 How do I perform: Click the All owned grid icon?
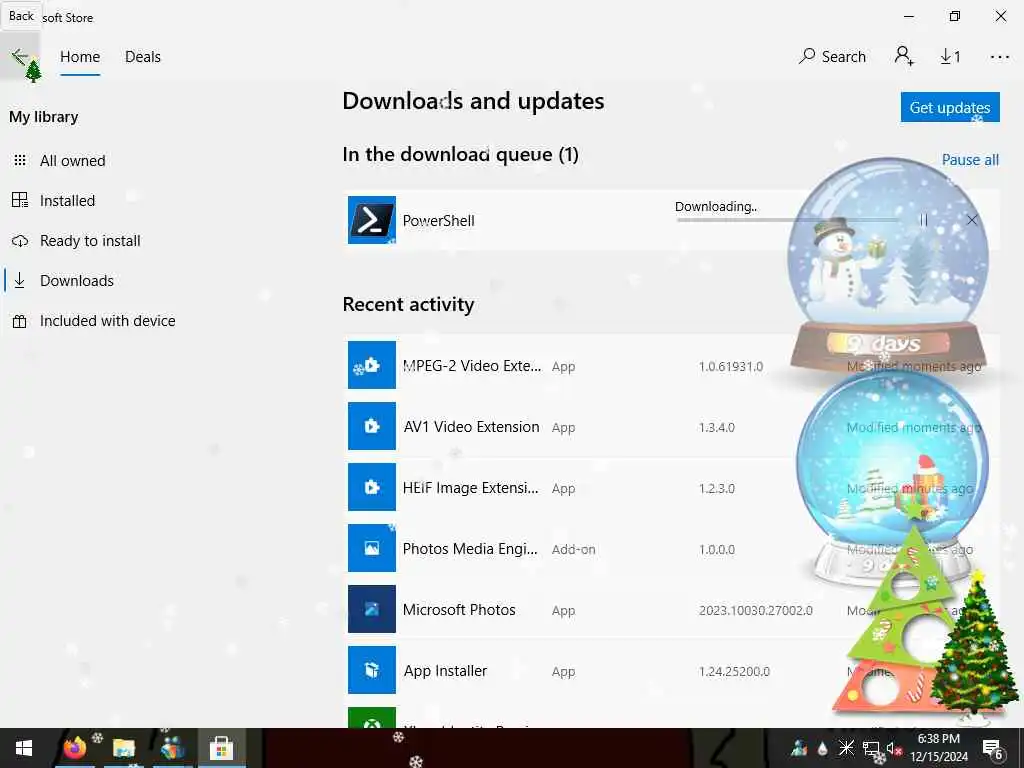(x=20, y=161)
